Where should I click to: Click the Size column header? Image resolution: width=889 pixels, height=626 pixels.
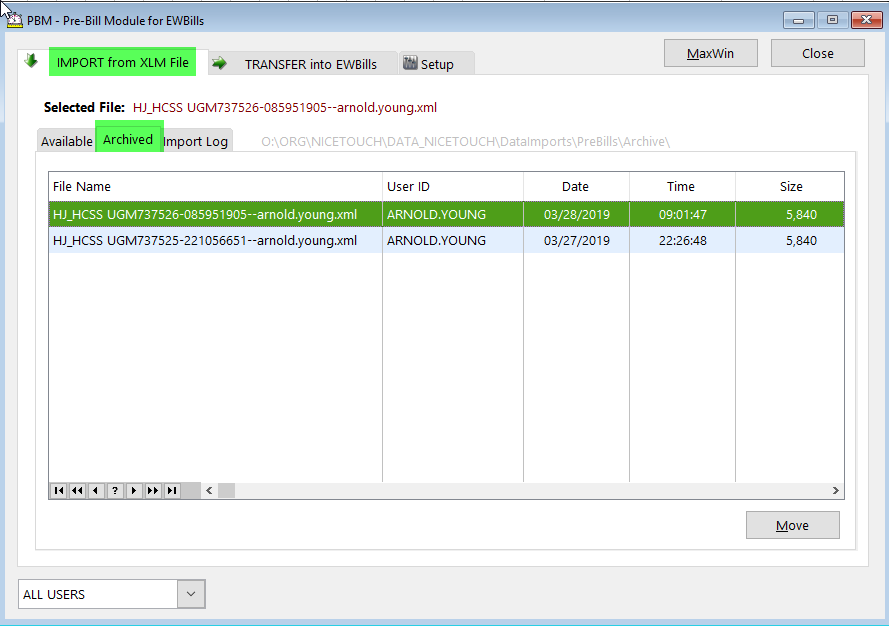(790, 187)
